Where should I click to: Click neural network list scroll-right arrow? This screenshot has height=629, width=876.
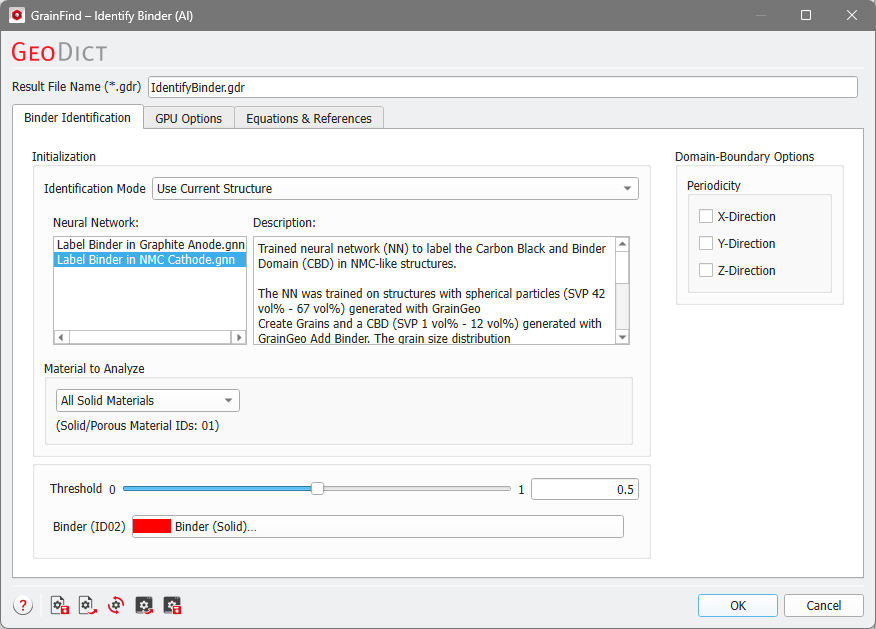coord(239,337)
